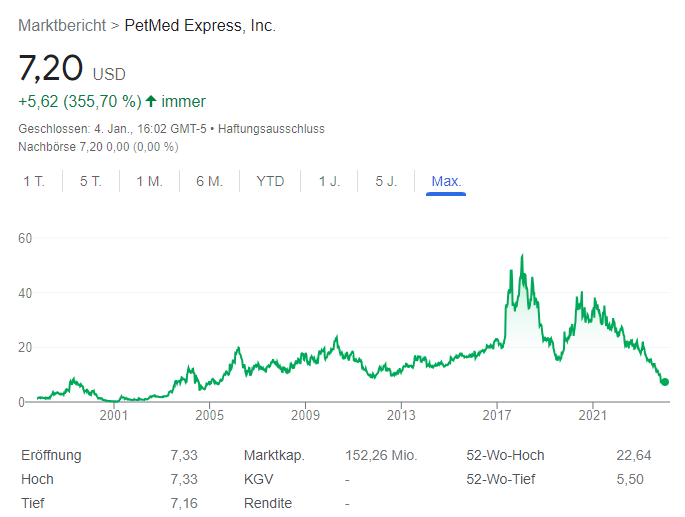Click the 2021 x-axis year label
685x517 pixels.
tap(593, 415)
